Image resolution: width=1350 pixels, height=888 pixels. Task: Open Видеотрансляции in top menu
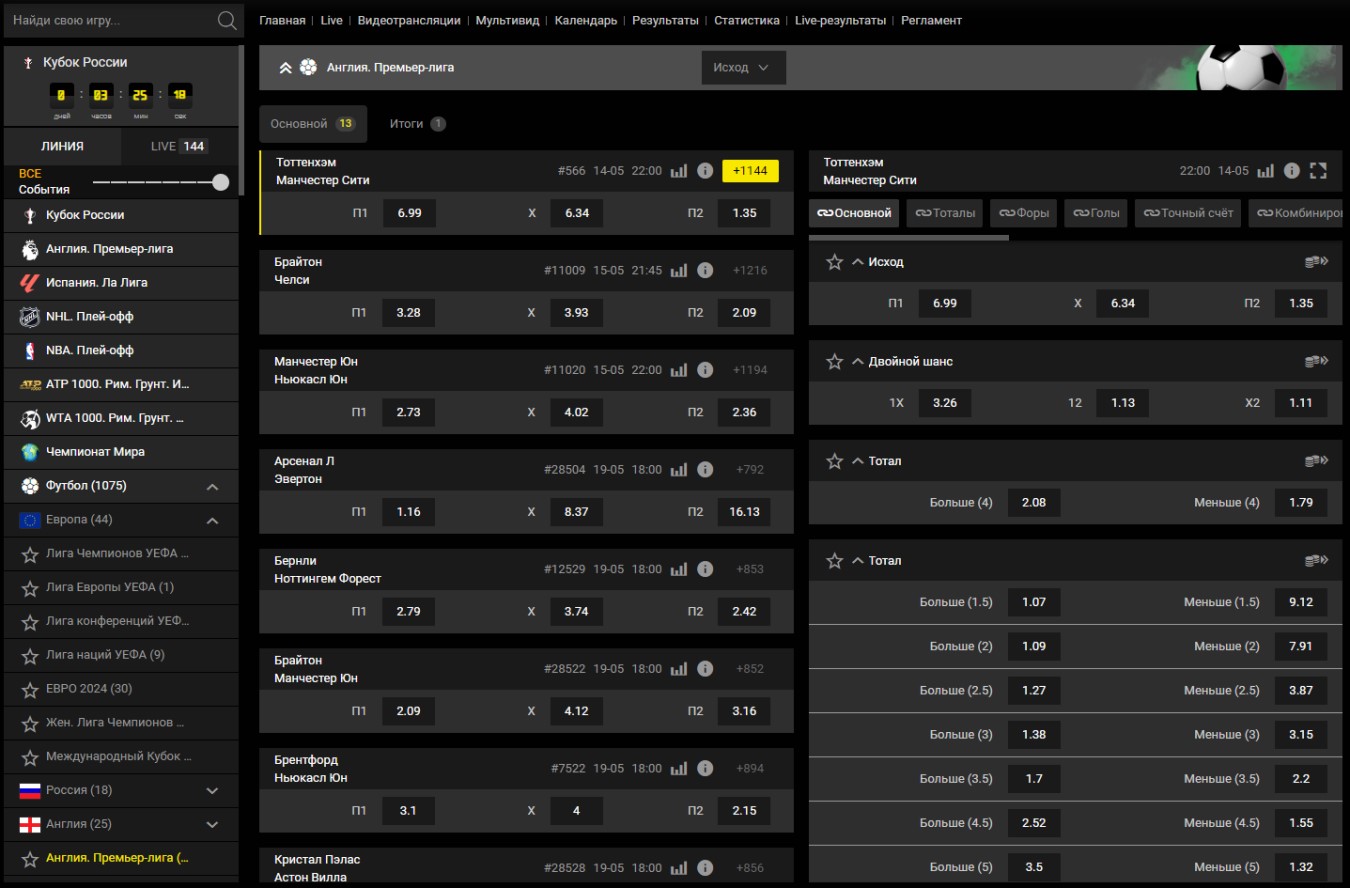point(409,20)
